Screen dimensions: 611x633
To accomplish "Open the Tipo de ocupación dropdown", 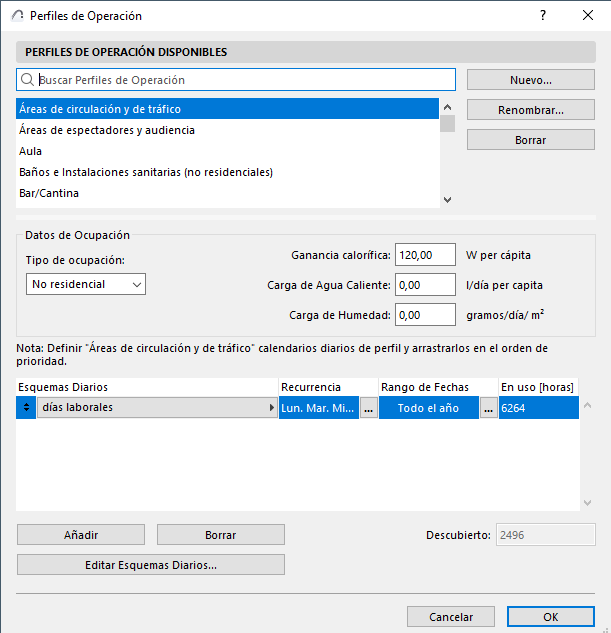I will point(86,284).
